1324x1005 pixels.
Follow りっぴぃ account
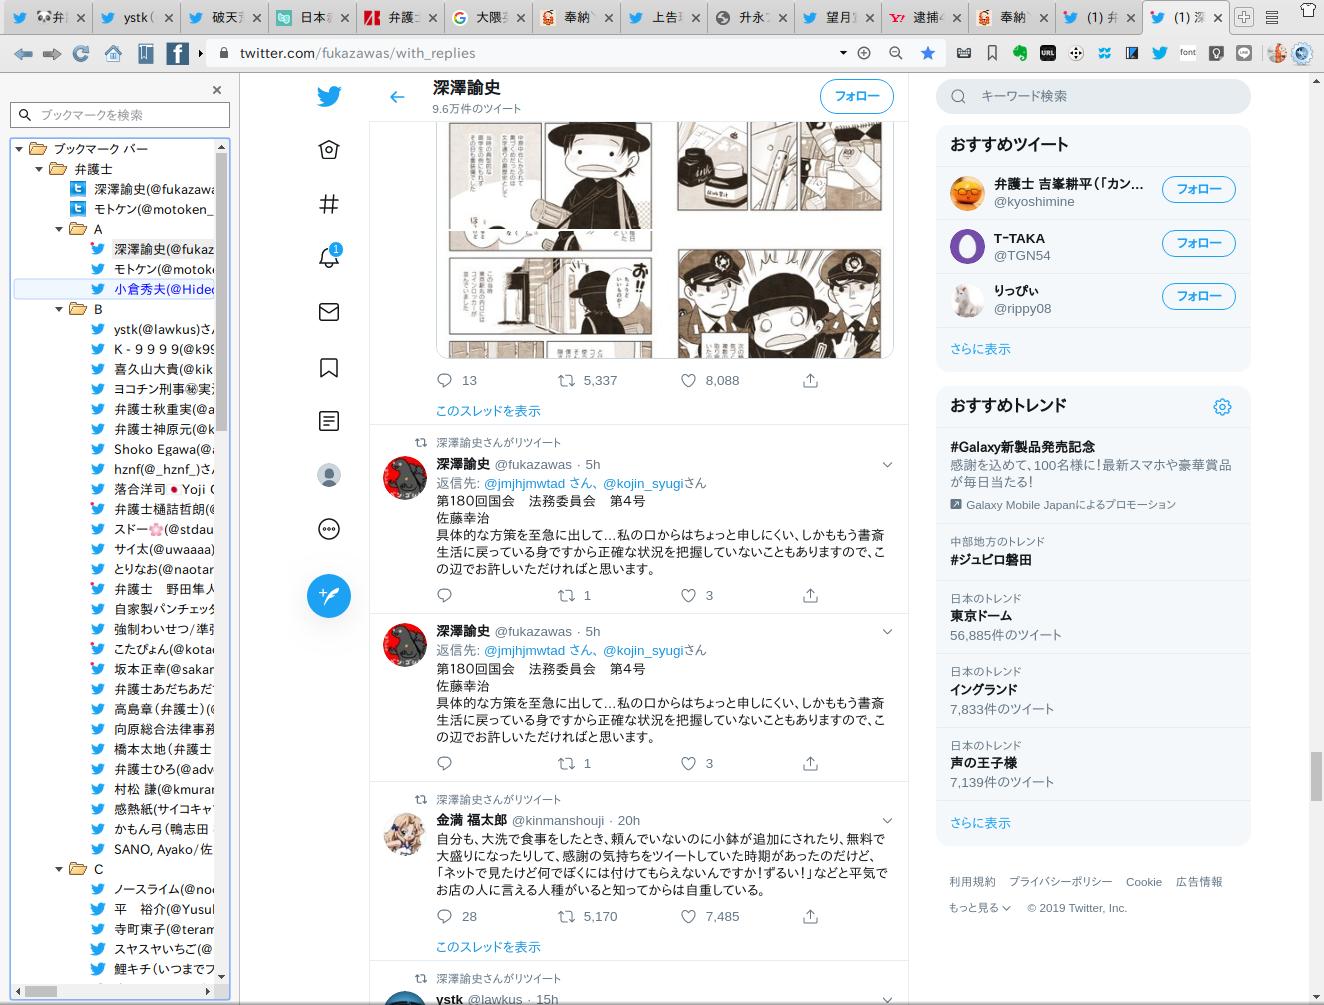click(x=1199, y=296)
